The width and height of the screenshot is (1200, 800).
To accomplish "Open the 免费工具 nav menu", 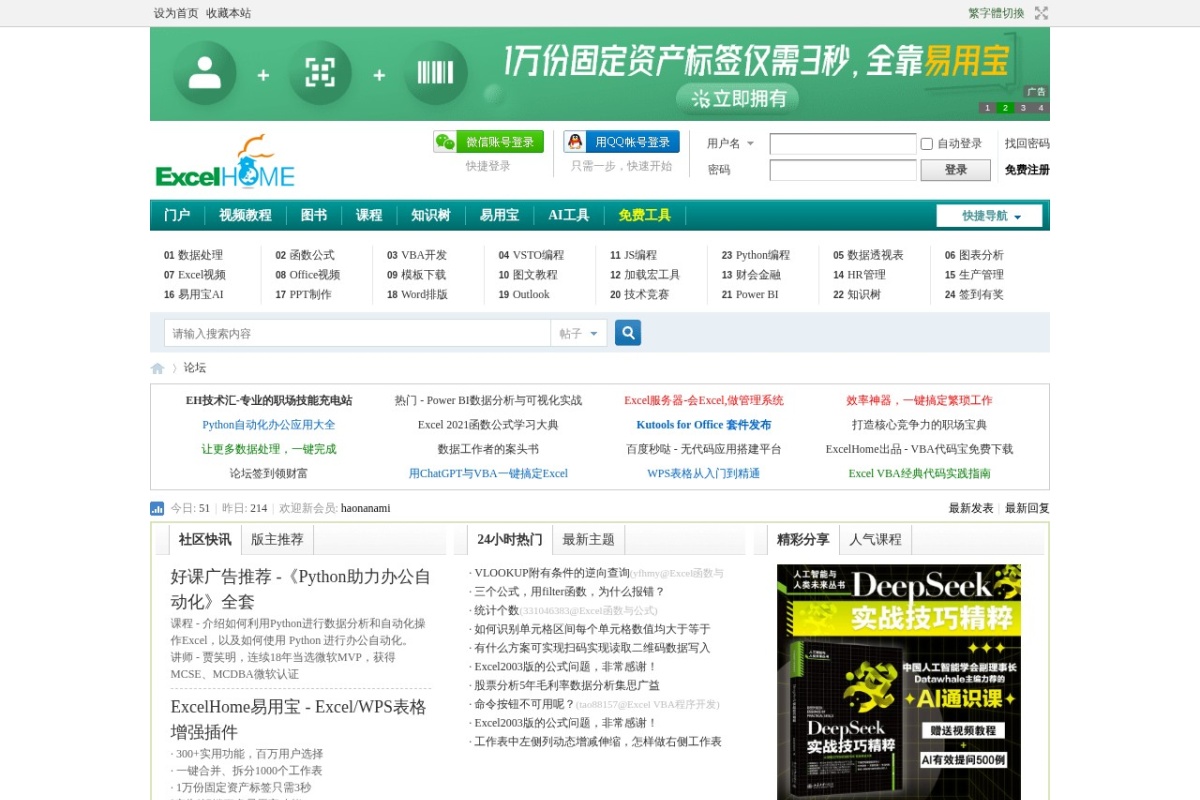I will [x=644, y=215].
